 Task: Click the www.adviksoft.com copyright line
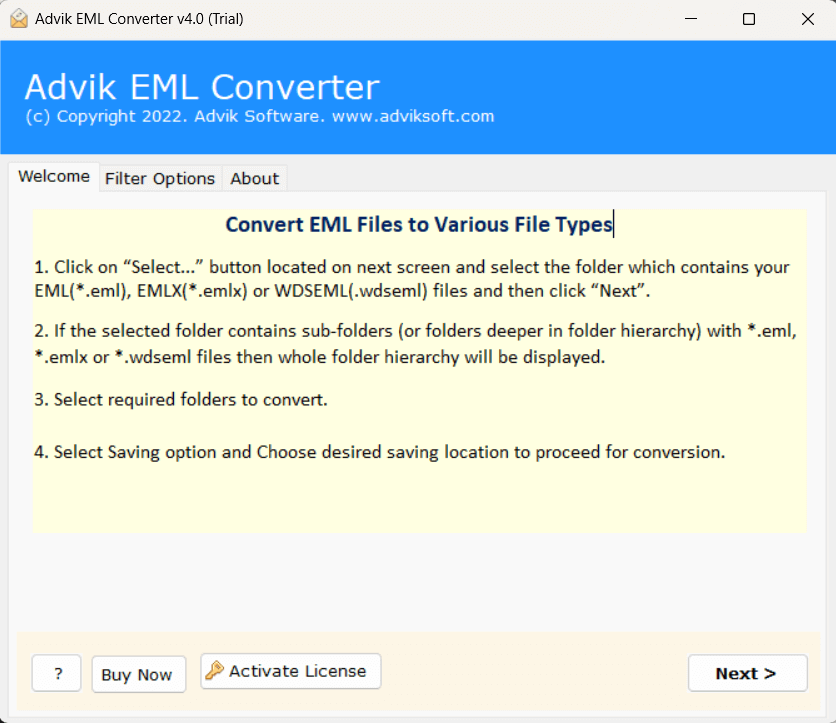point(260,116)
